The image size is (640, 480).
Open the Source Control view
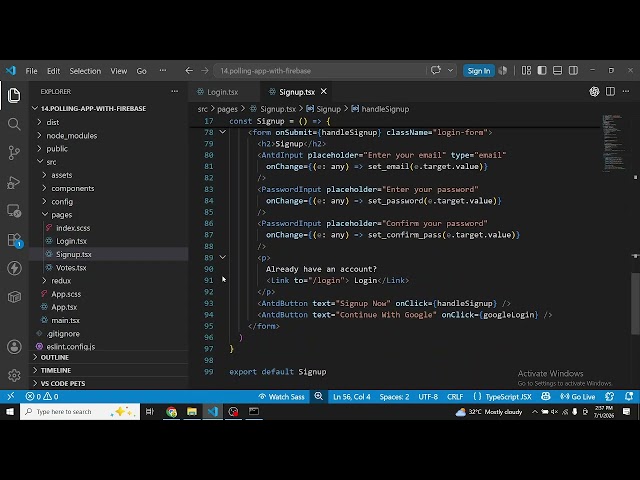click(14, 153)
